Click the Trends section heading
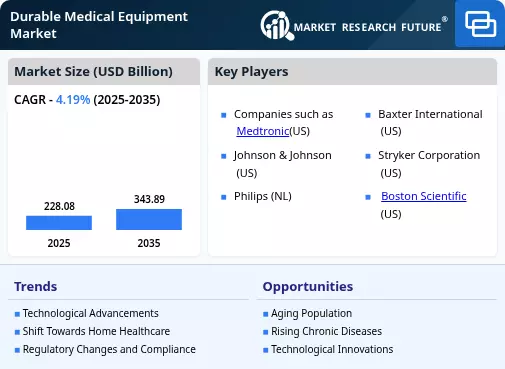Image resolution: width=505 pixels, height=369 pixels. coord(36,286)
